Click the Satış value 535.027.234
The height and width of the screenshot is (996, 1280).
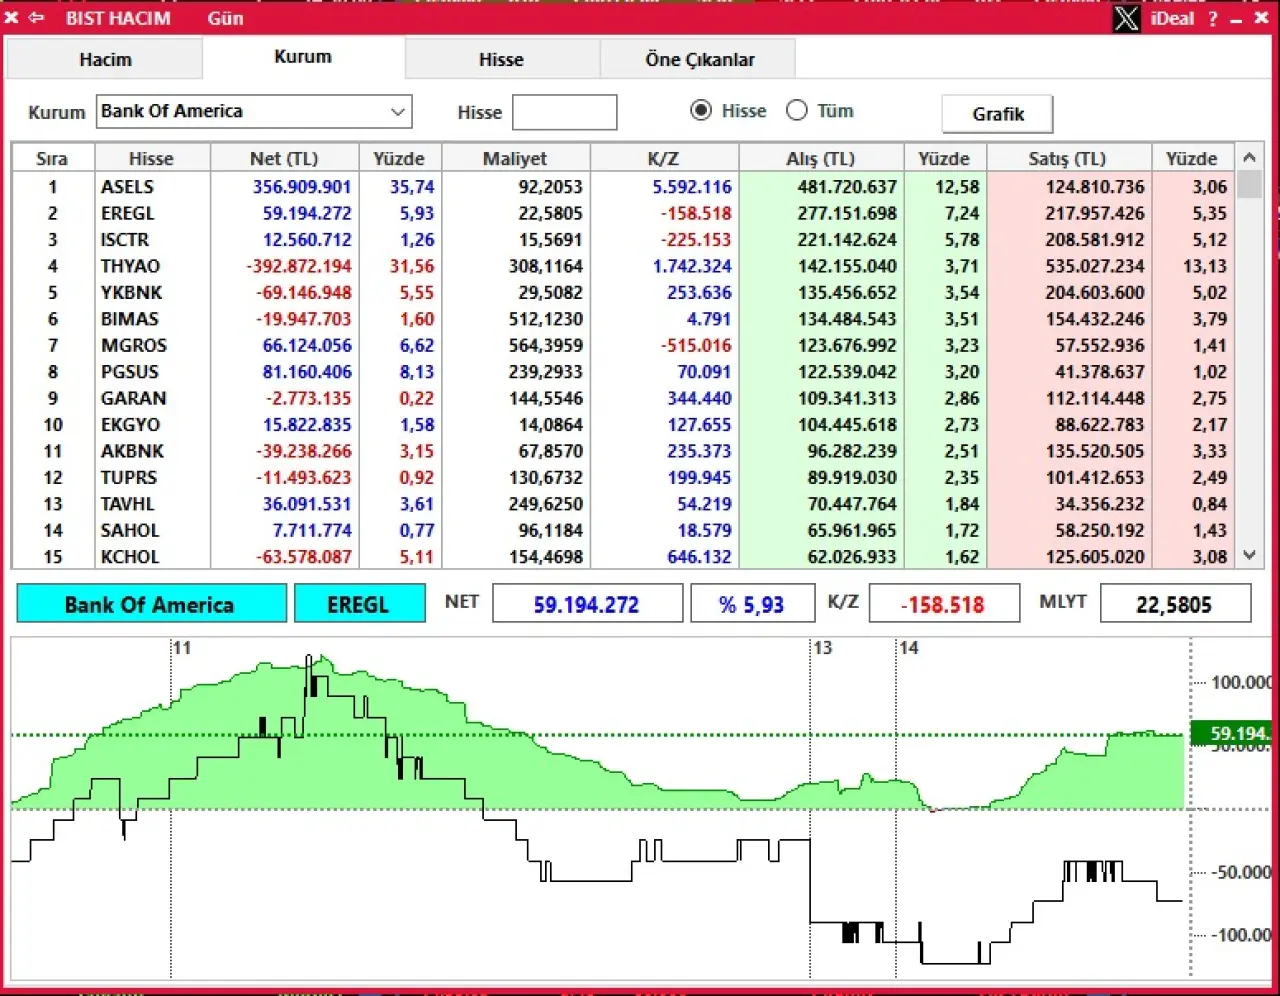(x=1094, y=266)
